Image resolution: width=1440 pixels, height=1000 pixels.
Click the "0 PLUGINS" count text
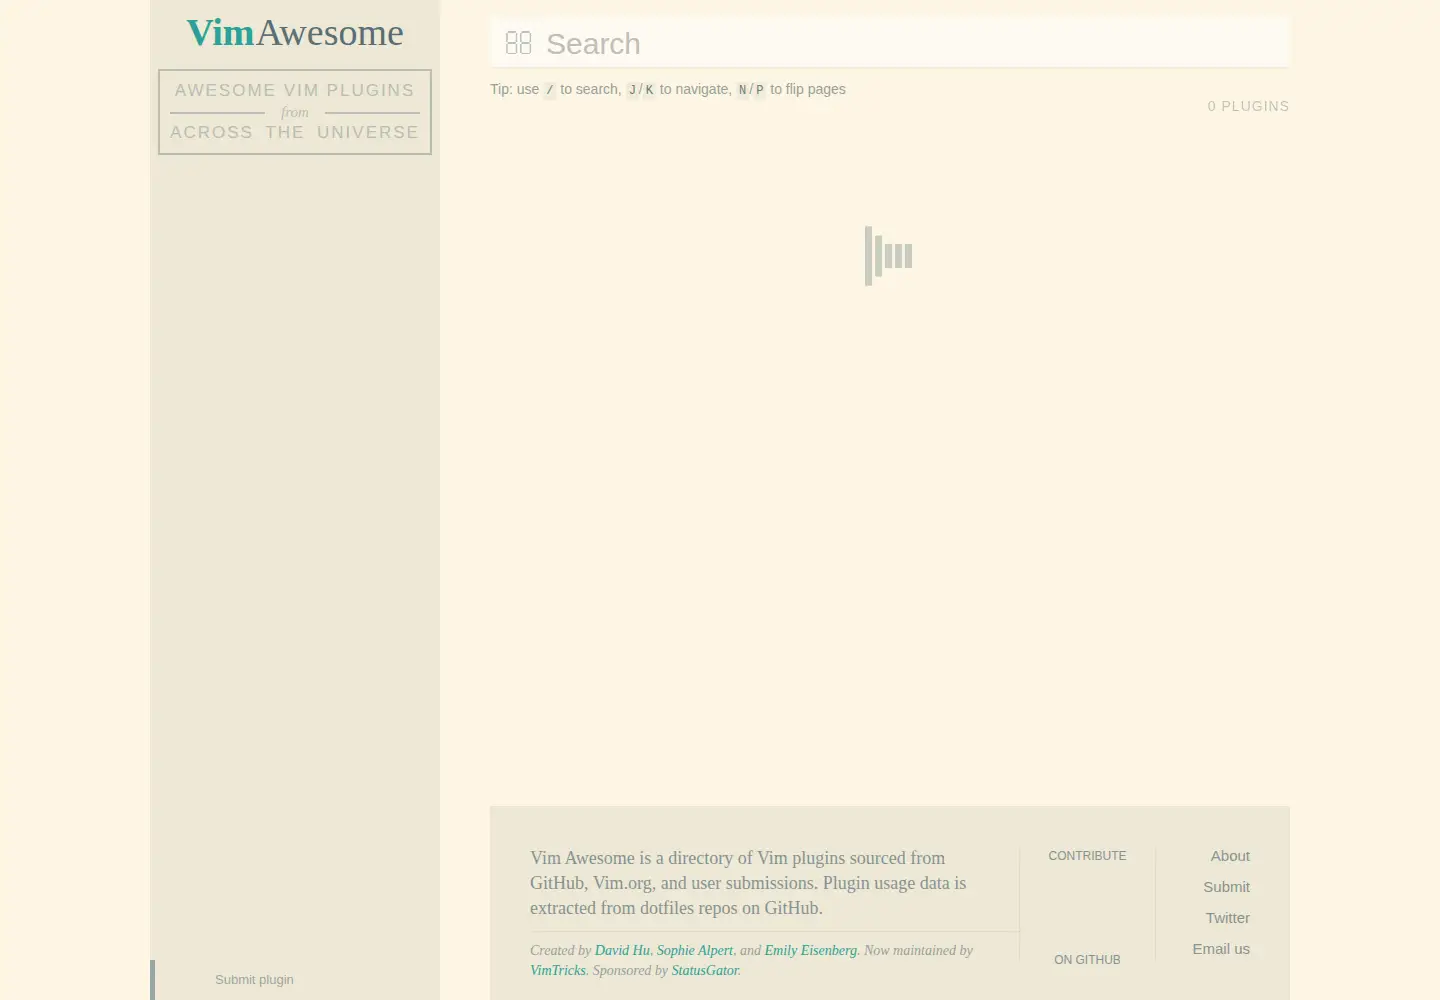1248,106
